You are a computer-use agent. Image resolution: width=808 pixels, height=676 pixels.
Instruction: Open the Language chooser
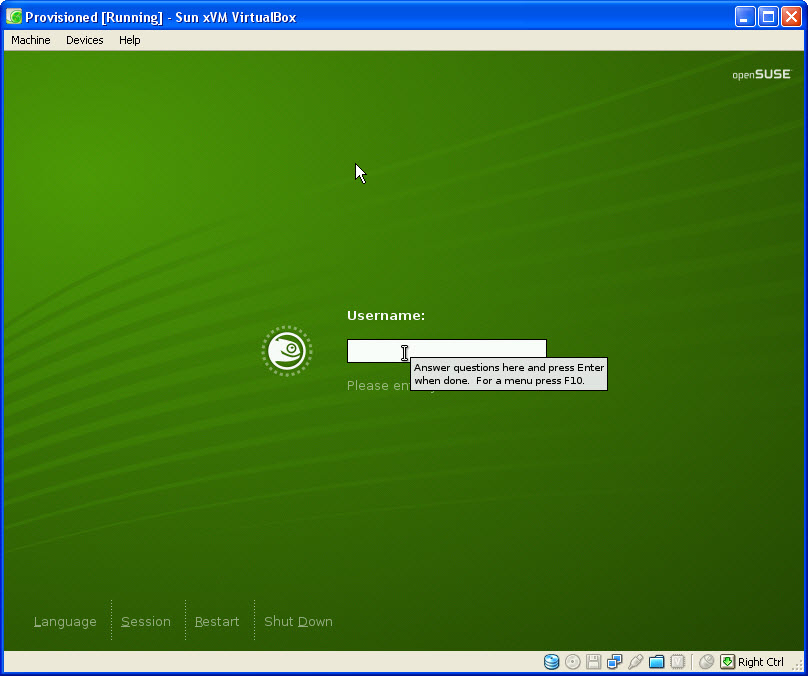[65, 621]
